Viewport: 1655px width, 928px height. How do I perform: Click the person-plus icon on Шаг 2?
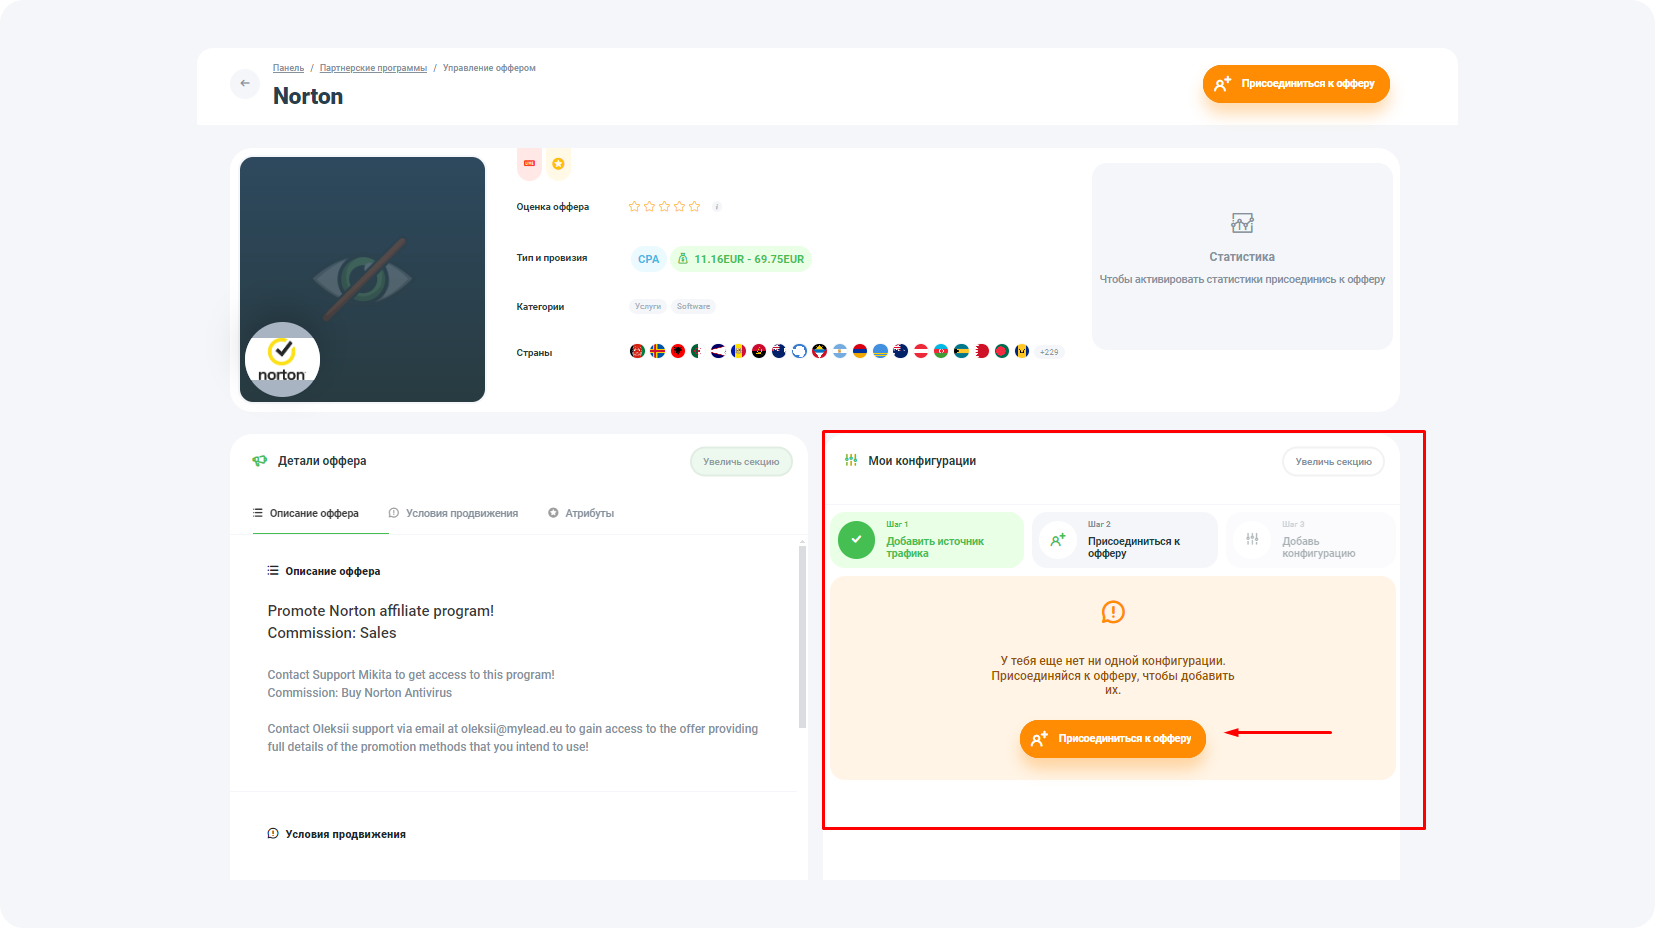(1057, 539)
